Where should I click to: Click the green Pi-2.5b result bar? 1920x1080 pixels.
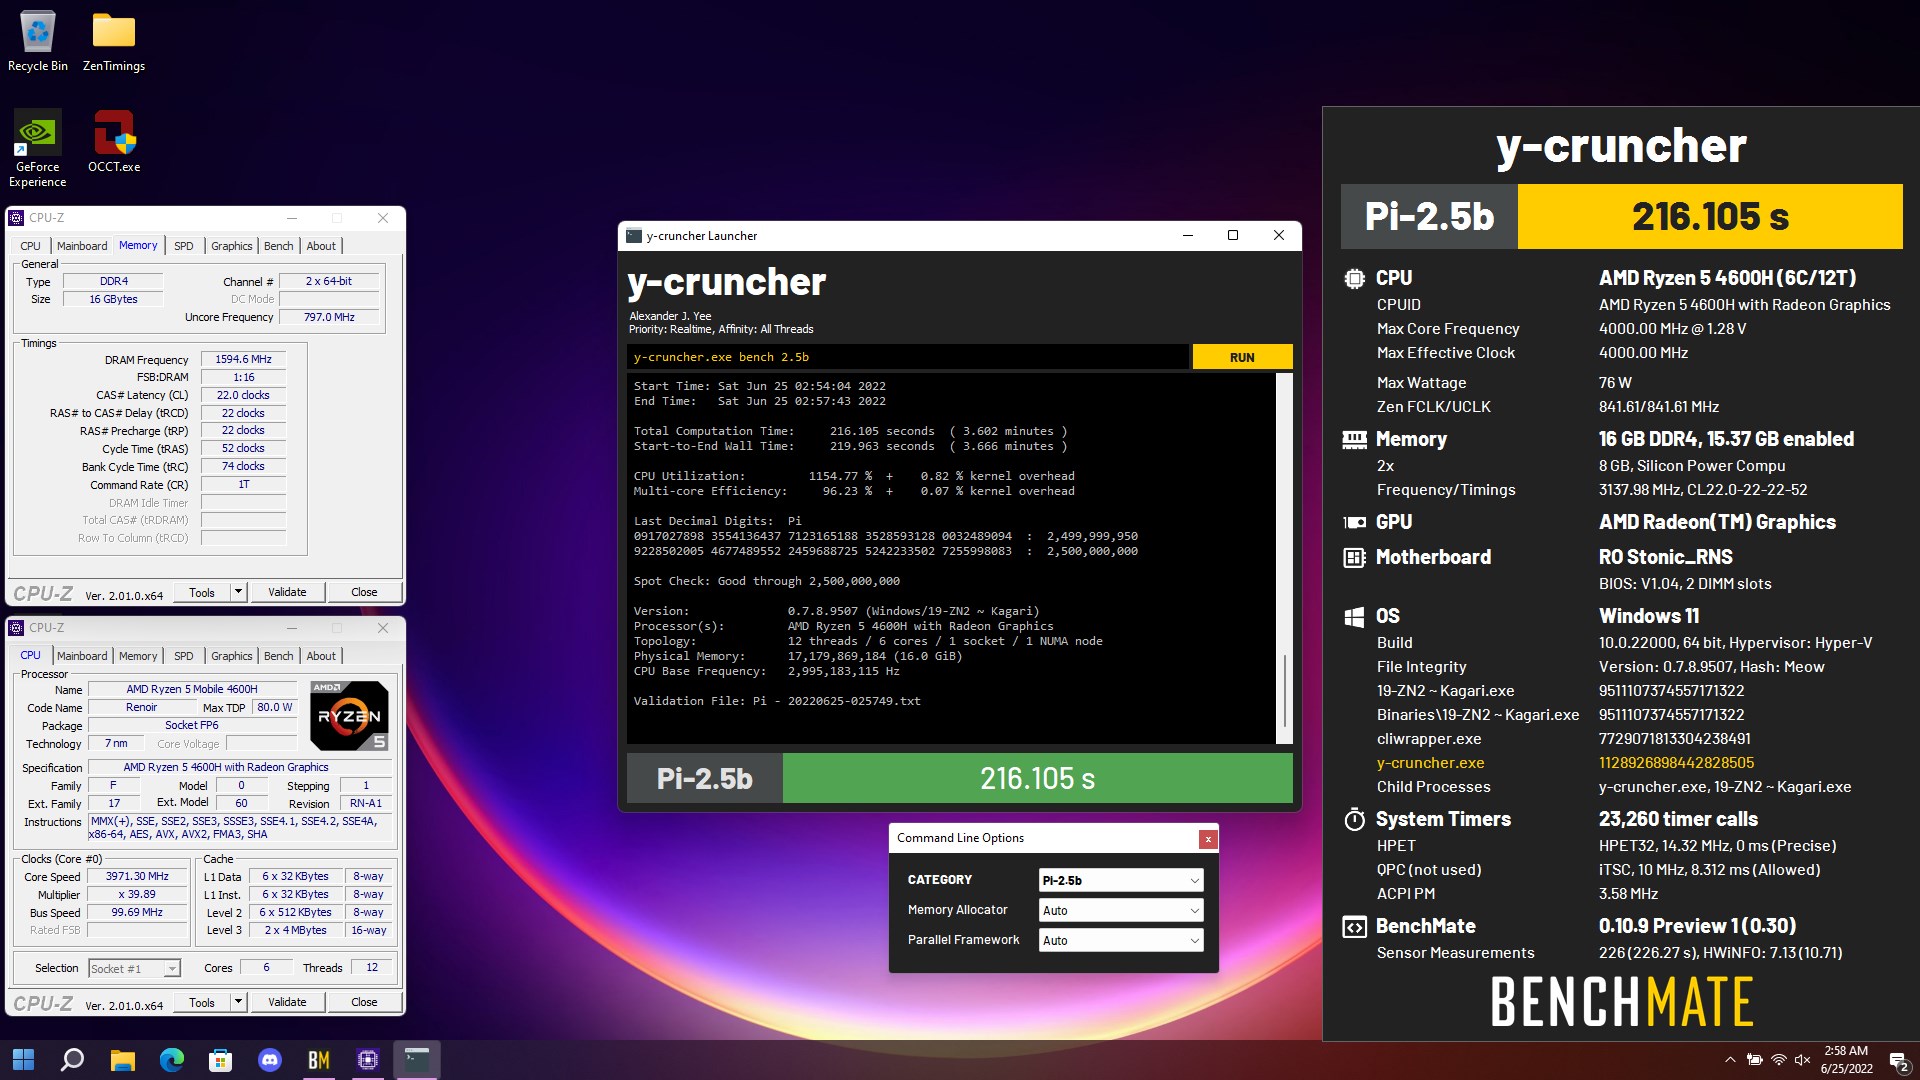(1037, 778)
